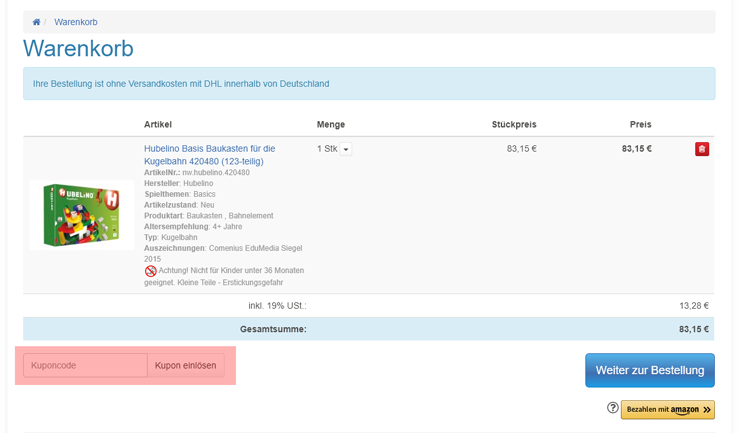Select the Altersempfehlung: 4+ Jahre line
Image resolution: width=740 pixels, height=433 pixels.
coord(193,227)
